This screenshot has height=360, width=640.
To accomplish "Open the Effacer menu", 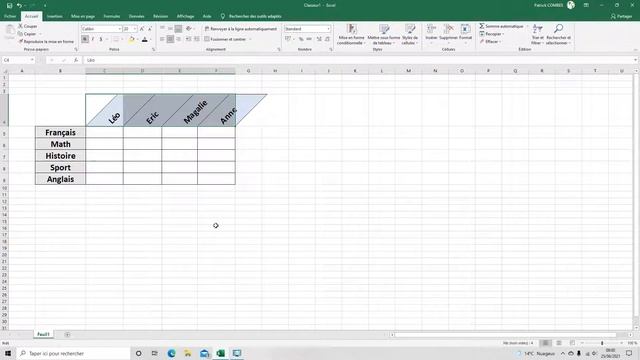I will [x=490, y=42].
